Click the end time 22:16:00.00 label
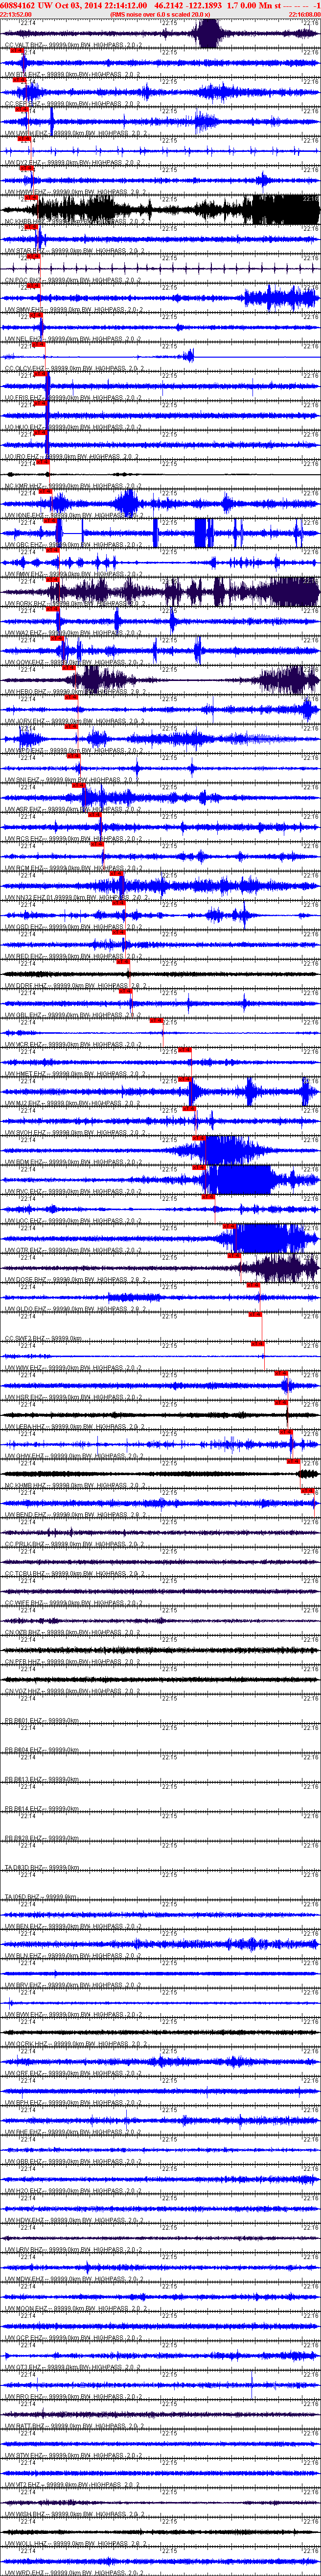The width and height of the screenshot is (321, 2576). [x=304, y=15]
